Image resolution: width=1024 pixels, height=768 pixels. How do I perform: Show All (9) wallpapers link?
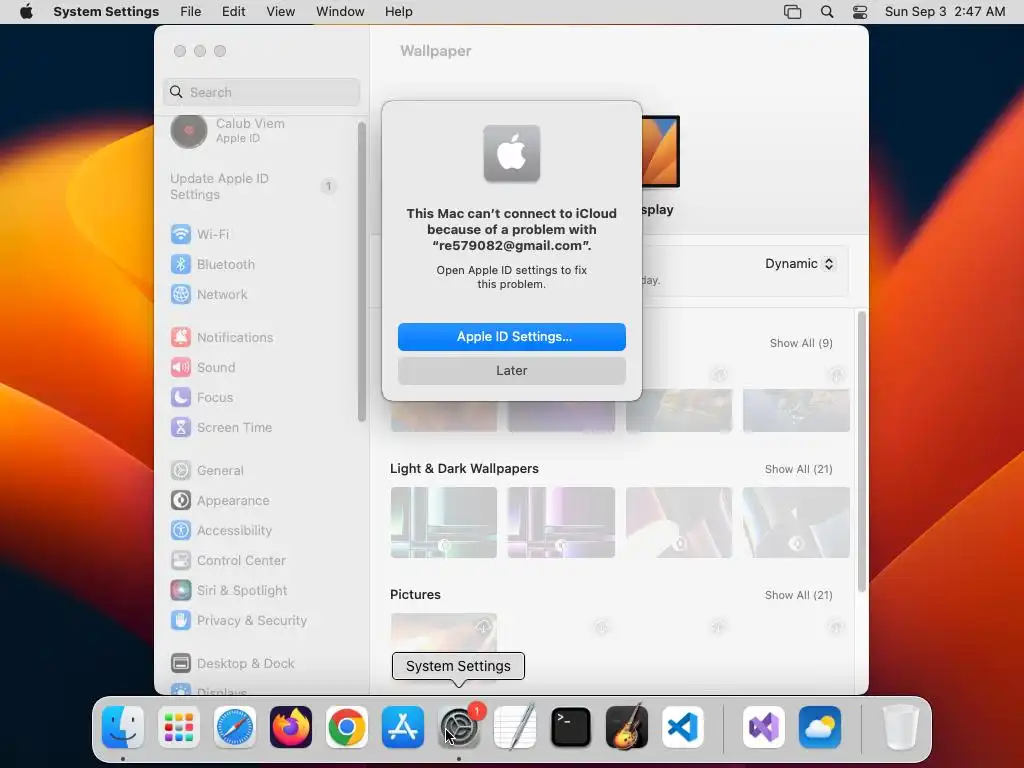(801, 344)
